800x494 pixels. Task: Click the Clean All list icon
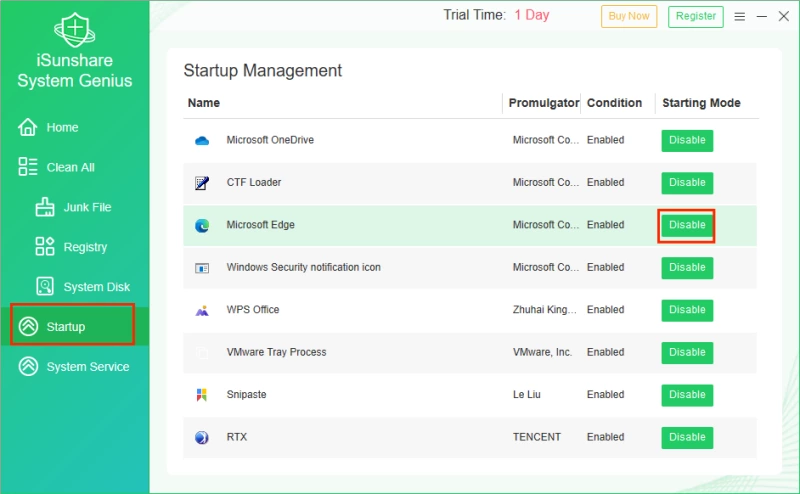pyautogui.click(x=28, y=167)
